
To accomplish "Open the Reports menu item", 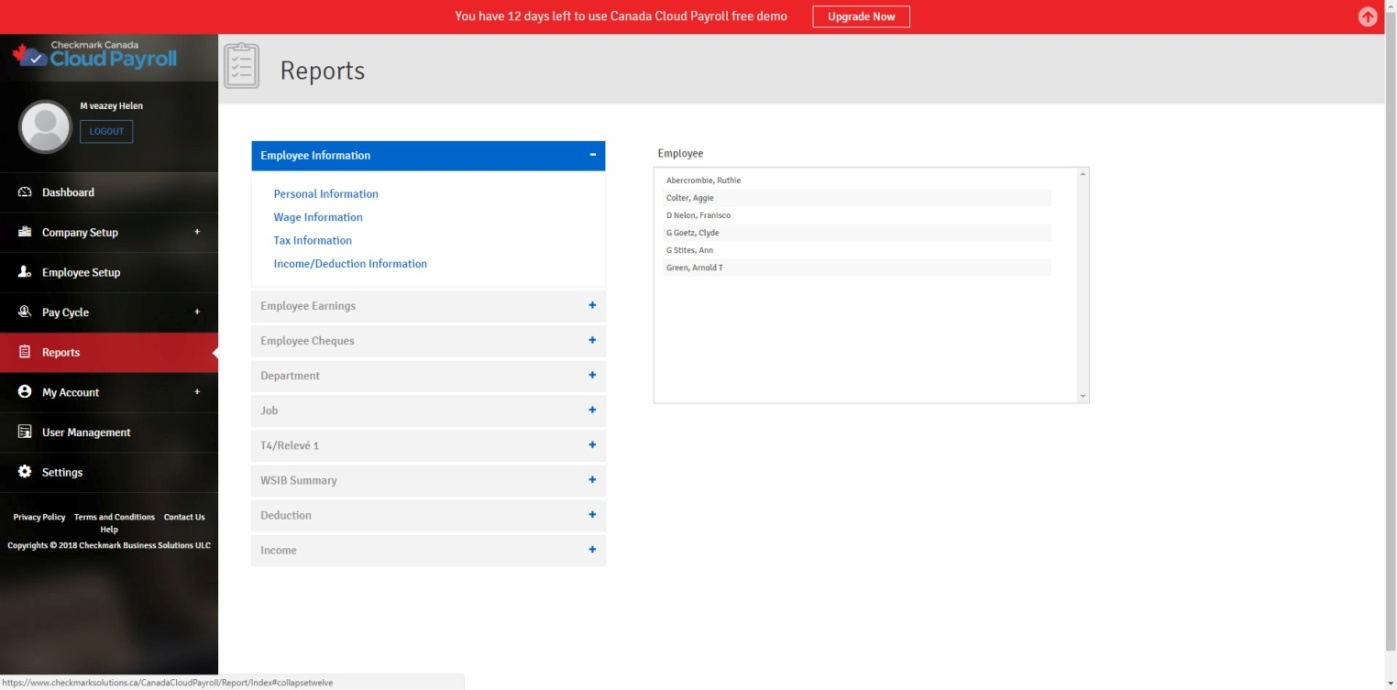I will pos(61,352).
